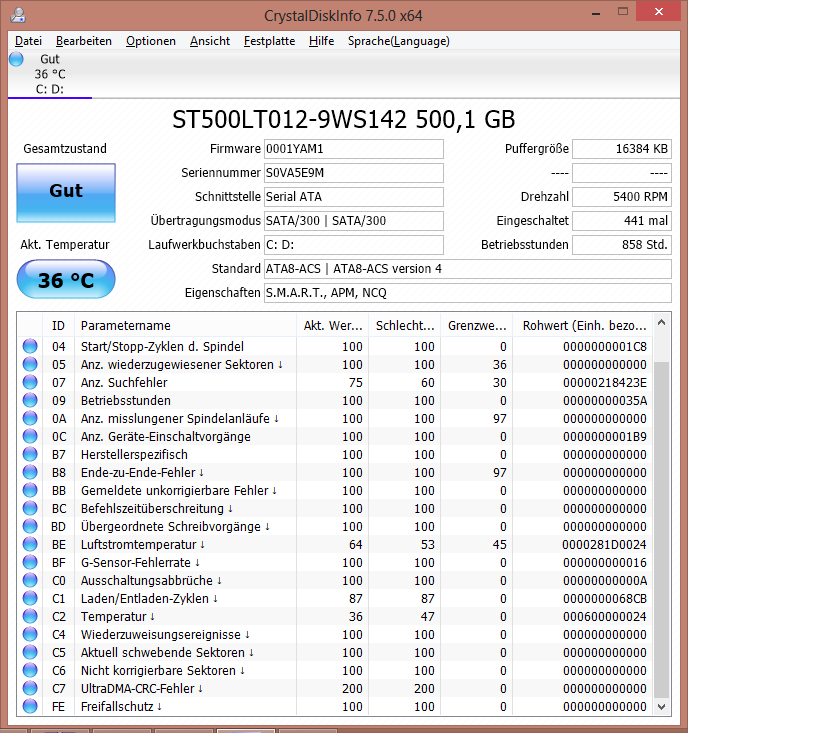The height and width of the screenshot is (733, 819).
Task: Click status orb for Herstellerspezifisch row
Action: (30, 454)
